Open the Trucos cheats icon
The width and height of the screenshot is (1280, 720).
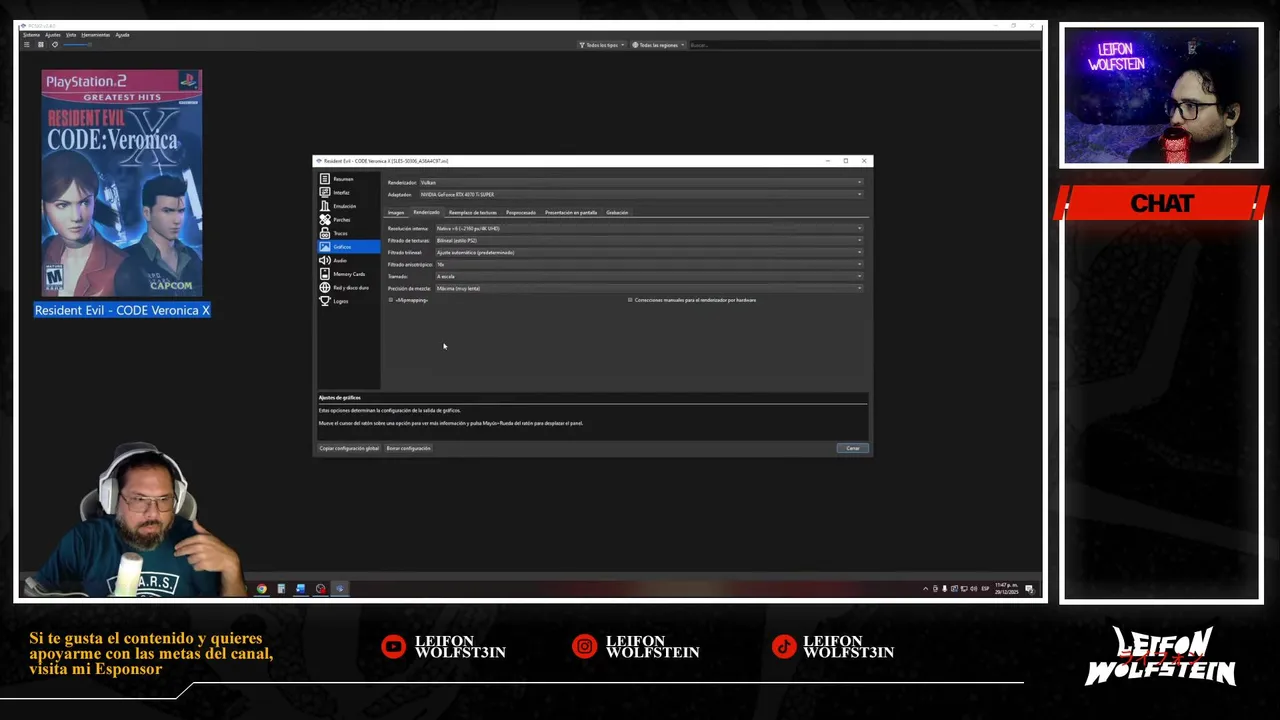(324, 233)
